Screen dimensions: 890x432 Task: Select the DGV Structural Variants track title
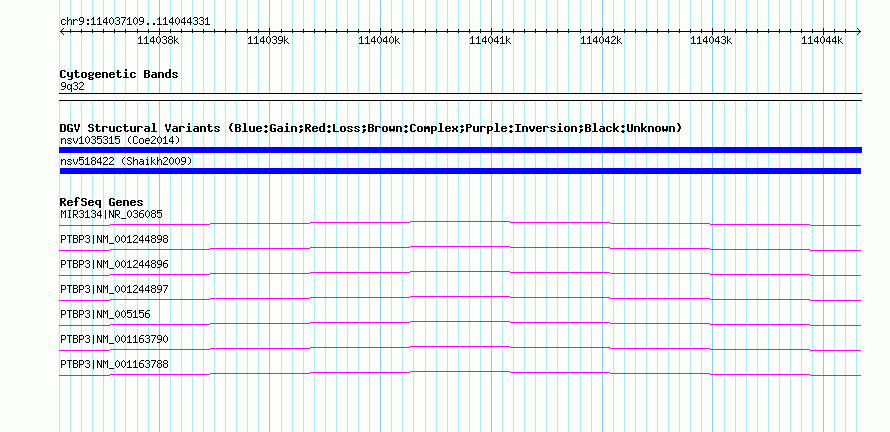tap(371, 128)
